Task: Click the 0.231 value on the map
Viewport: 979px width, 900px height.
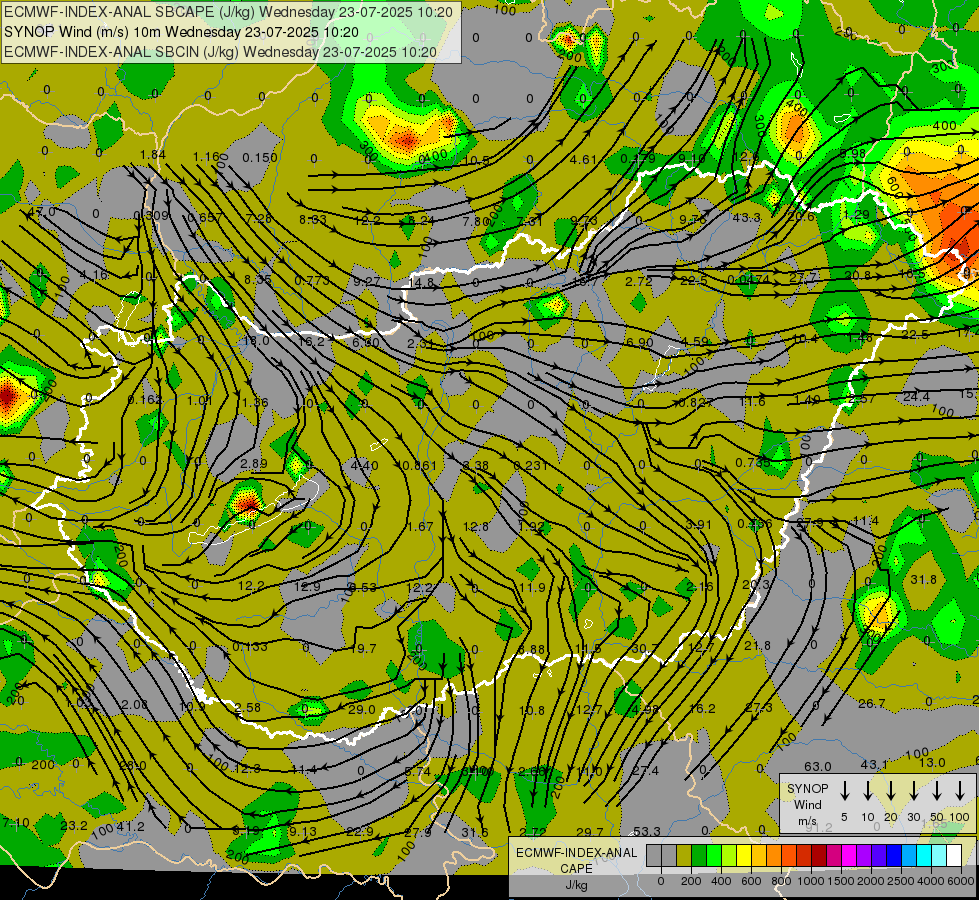Action: tap(531, 465)
